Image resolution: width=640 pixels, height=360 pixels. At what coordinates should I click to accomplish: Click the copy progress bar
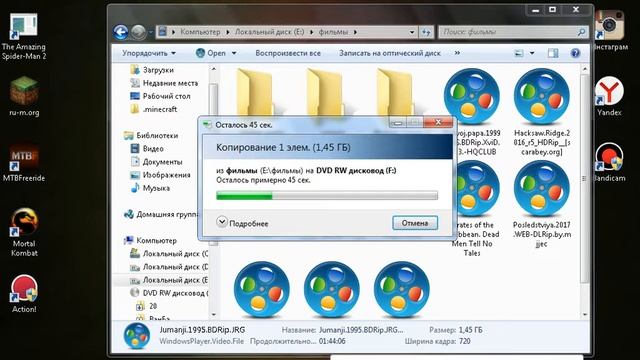tap(327, 196)
